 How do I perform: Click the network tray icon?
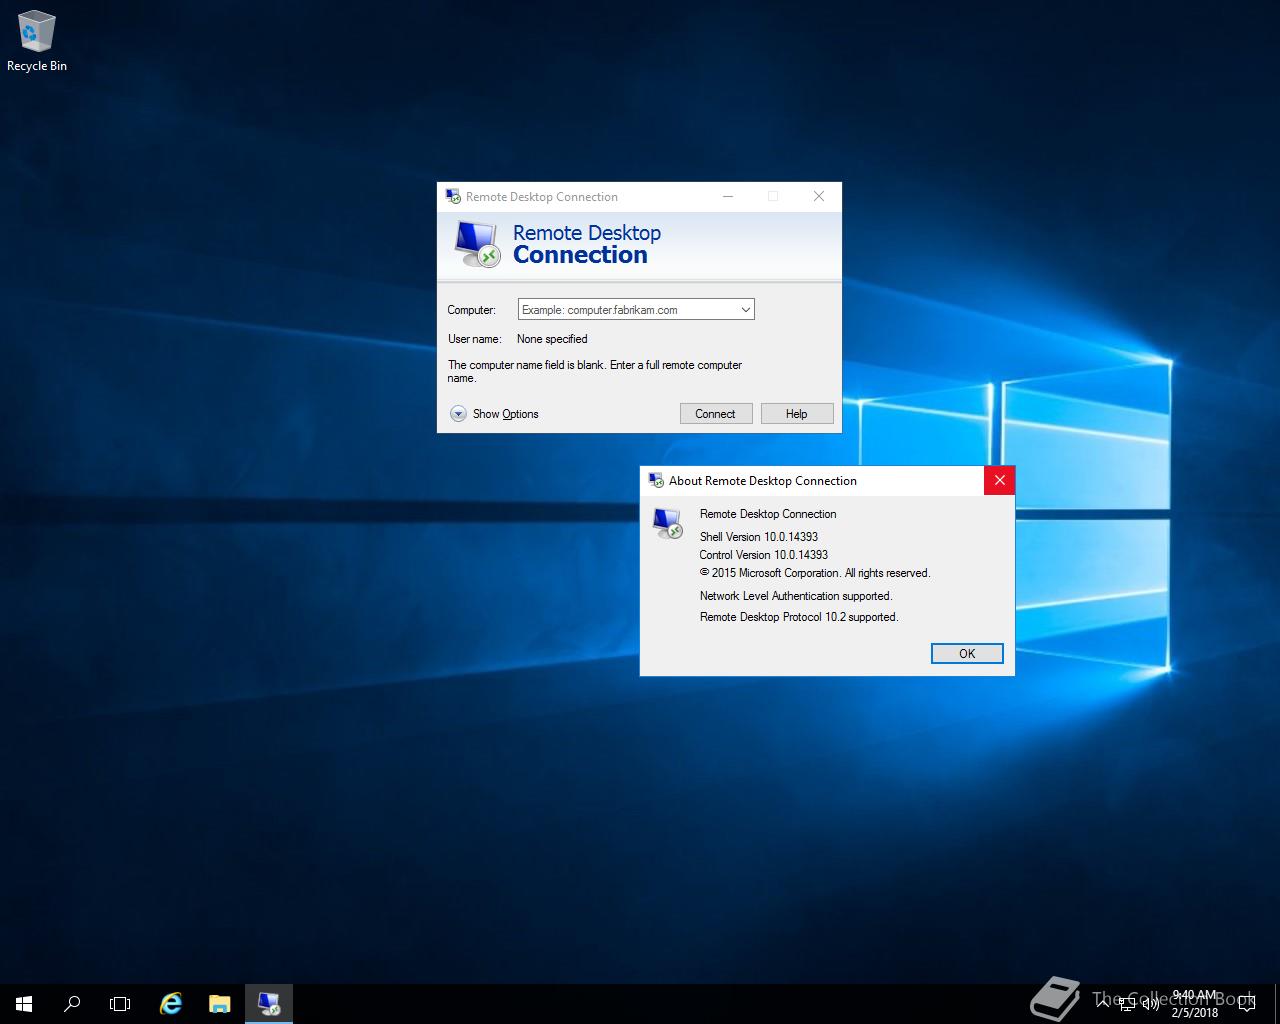1127,1004
